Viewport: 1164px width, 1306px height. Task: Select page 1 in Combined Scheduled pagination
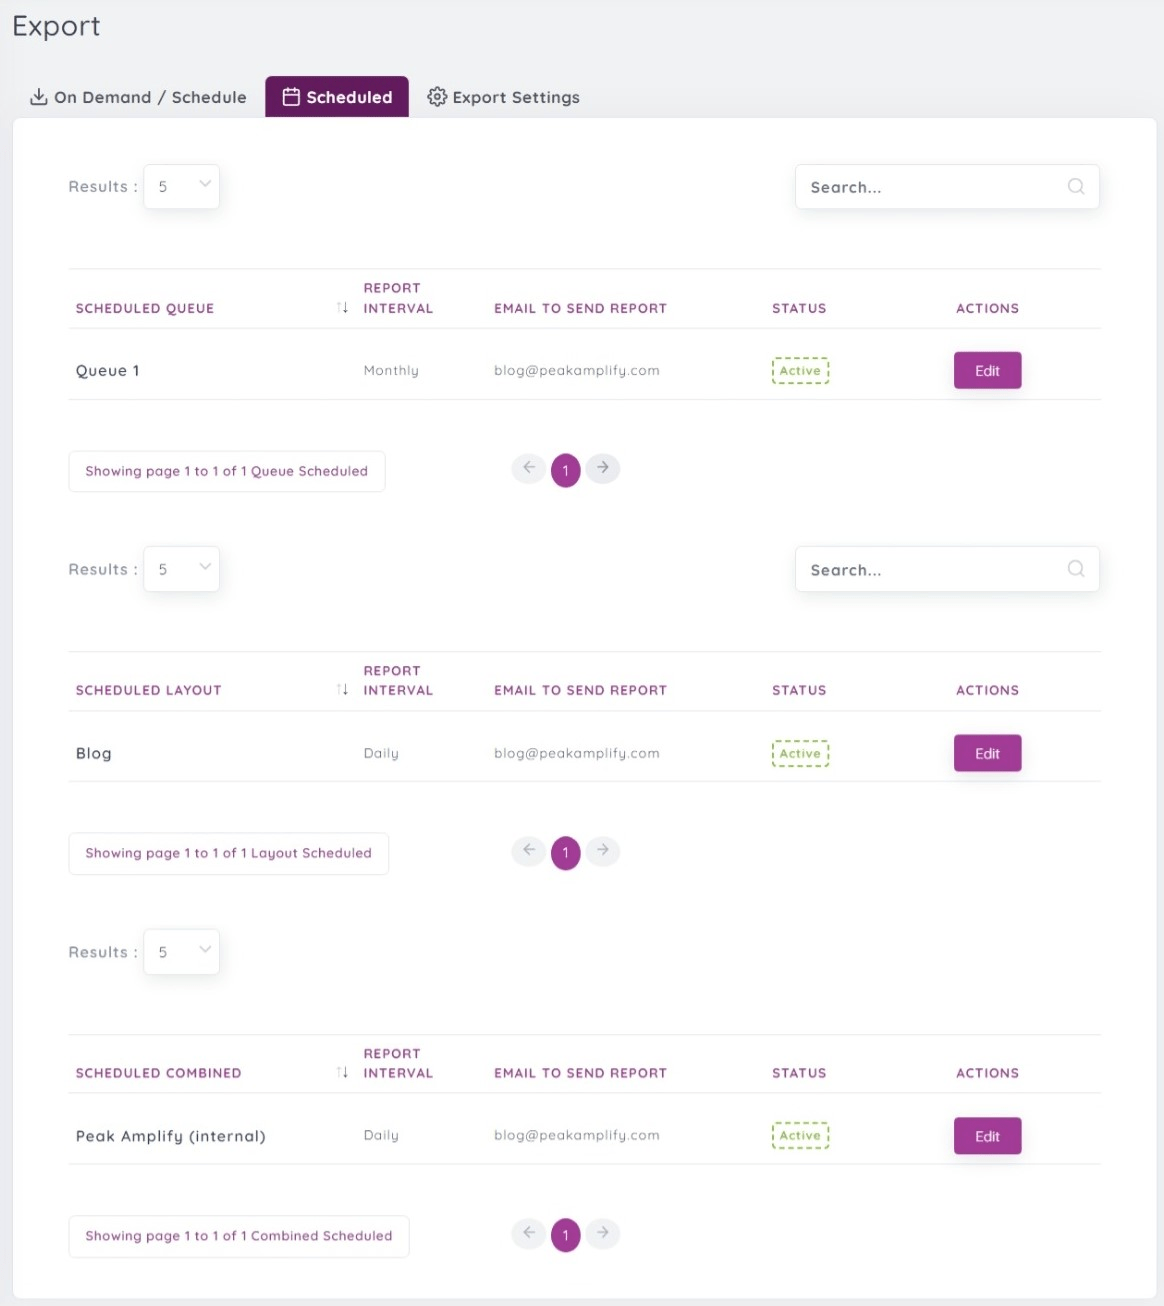click(566, 1235)
